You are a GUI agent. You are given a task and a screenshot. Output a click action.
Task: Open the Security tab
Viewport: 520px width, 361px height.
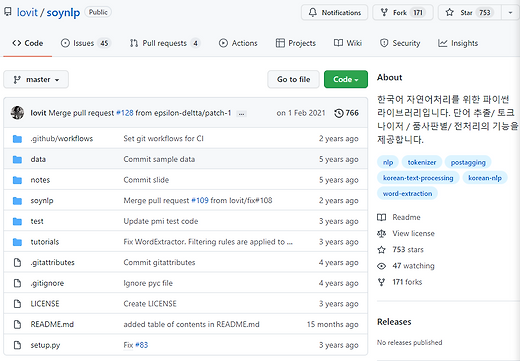400,43
